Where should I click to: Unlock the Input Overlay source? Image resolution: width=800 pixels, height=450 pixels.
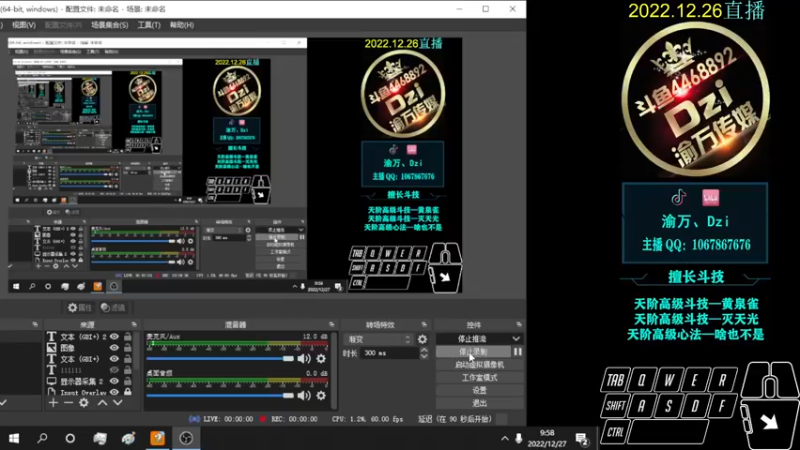pos(128,392)
